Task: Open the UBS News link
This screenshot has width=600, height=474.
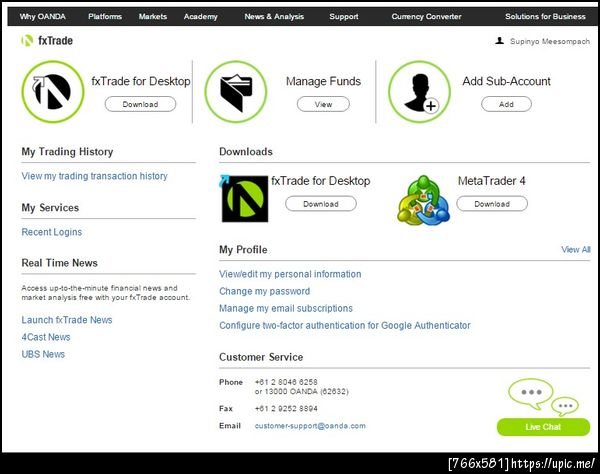Action: pos(43,354)
